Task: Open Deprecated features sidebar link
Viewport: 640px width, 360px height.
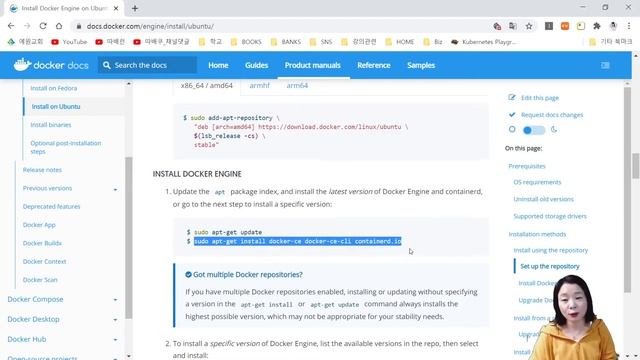Action: coord(51,207)
